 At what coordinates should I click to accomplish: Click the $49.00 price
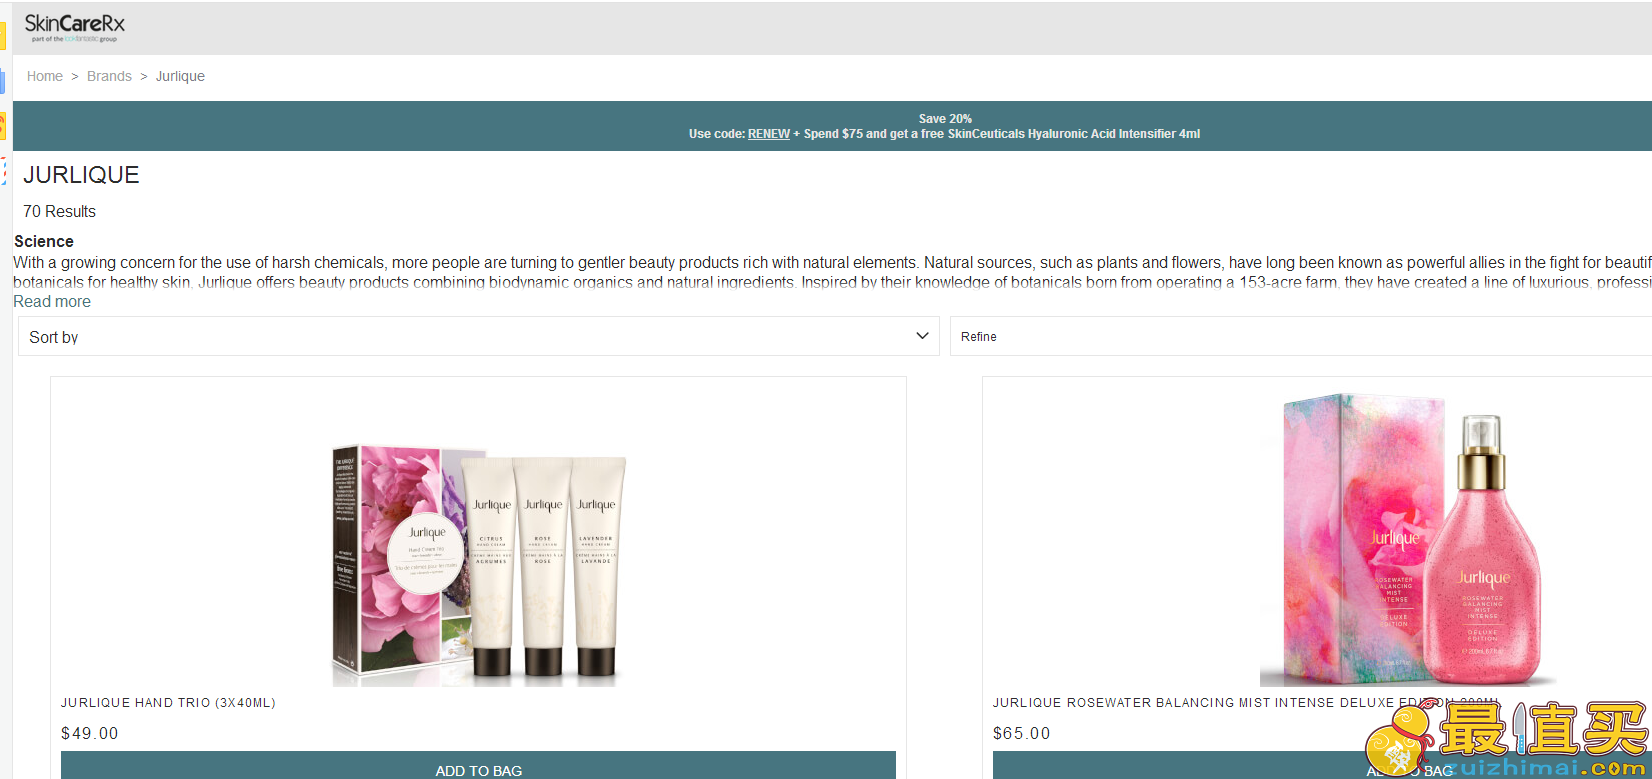pyautogui.click(x=90, y=733)
